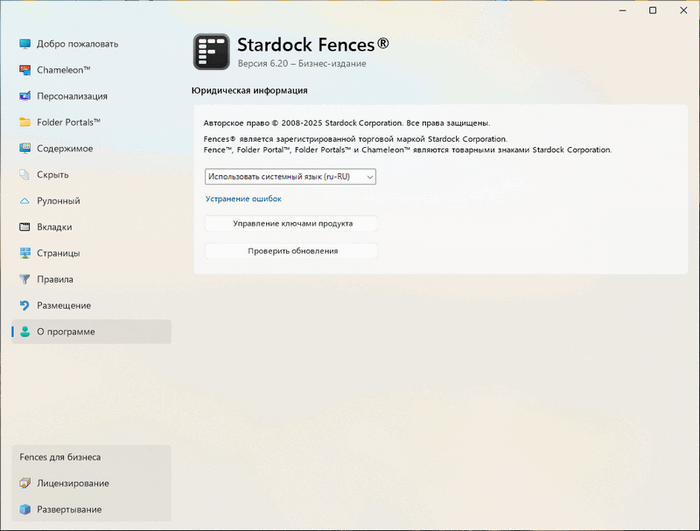Click the Размещение sidebar icon
The width and height of the screenshot is (700, 531).
click(x=26, y=305)
